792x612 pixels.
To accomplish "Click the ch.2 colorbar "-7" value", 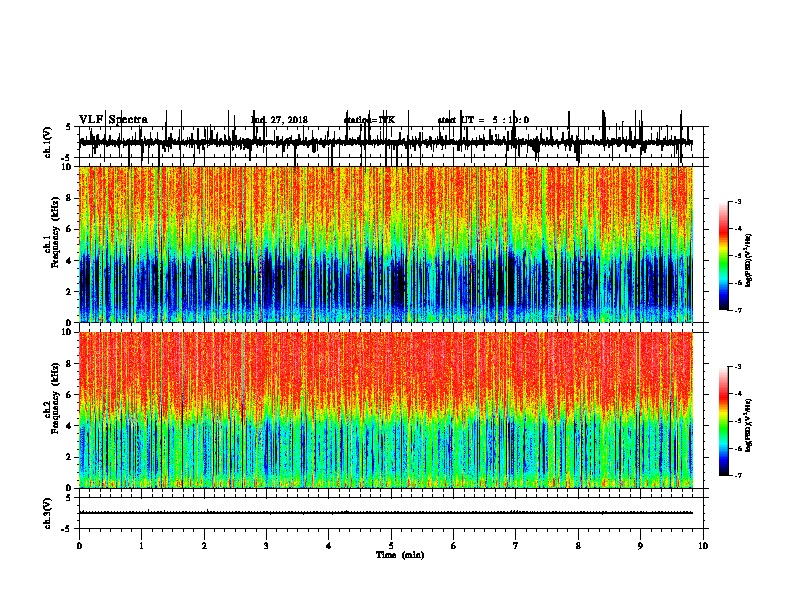I will tap(738, 475).
